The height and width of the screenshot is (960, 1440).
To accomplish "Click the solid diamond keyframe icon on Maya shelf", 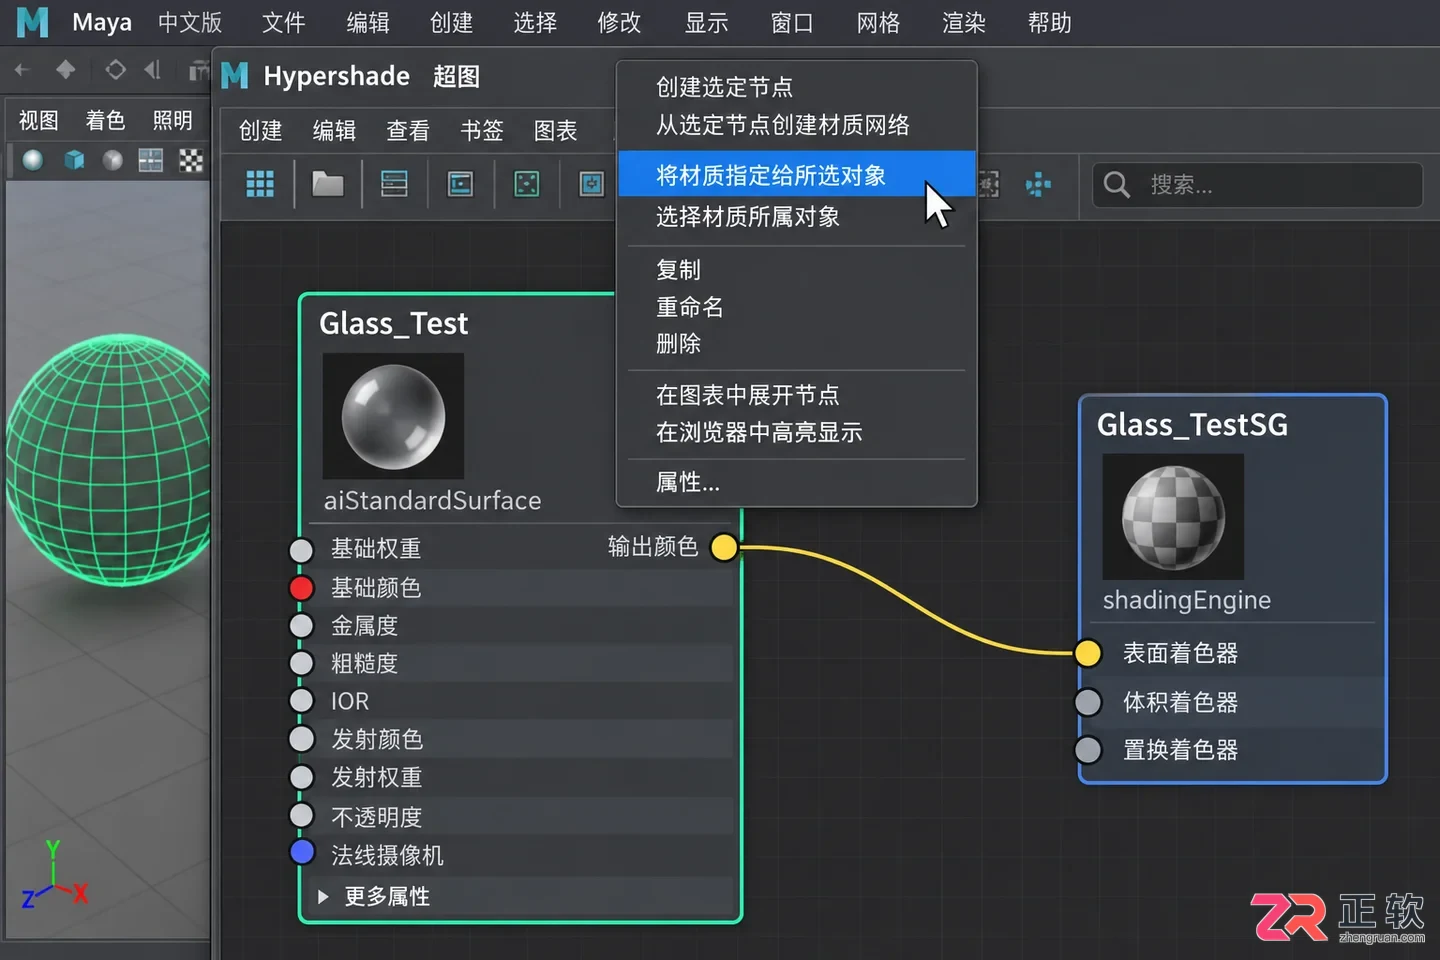I will tap(66, 70).
